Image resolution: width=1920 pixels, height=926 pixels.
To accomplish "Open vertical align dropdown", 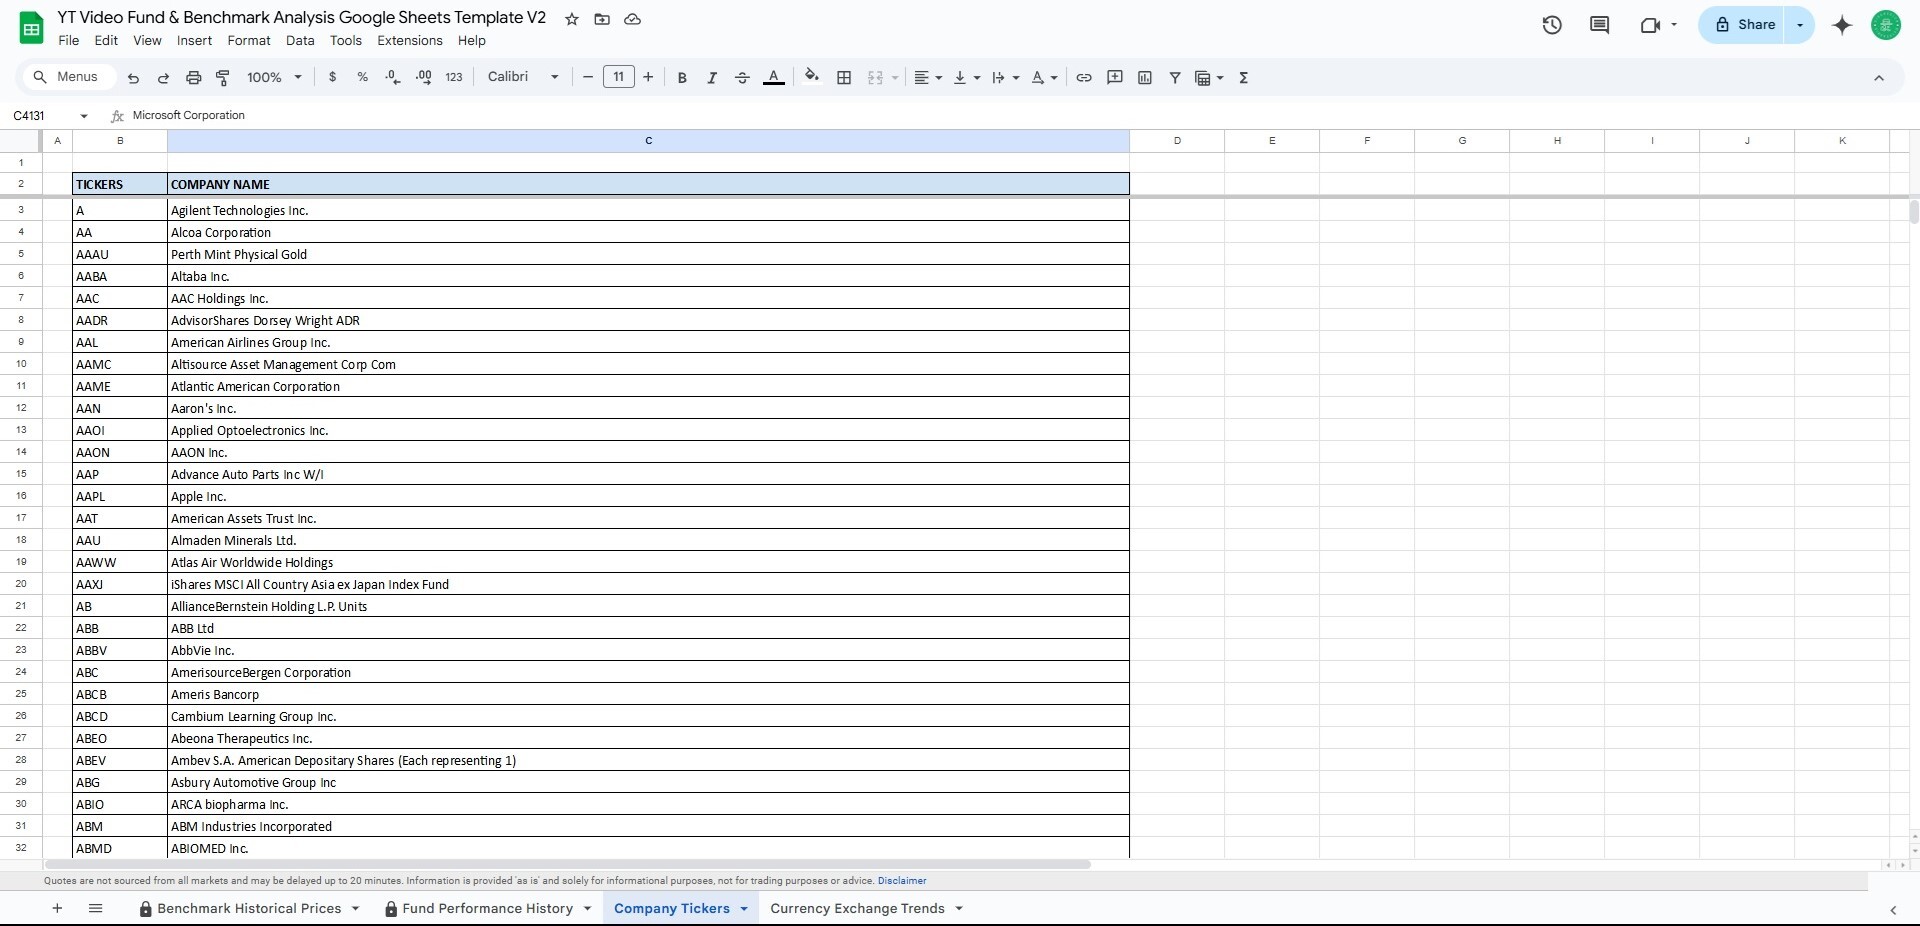I will (966, 78).
